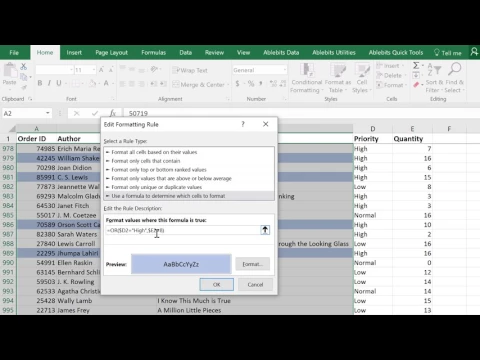Open Format cells dropdown
This screenshot has width=480, height=360.
coord(391,85)
